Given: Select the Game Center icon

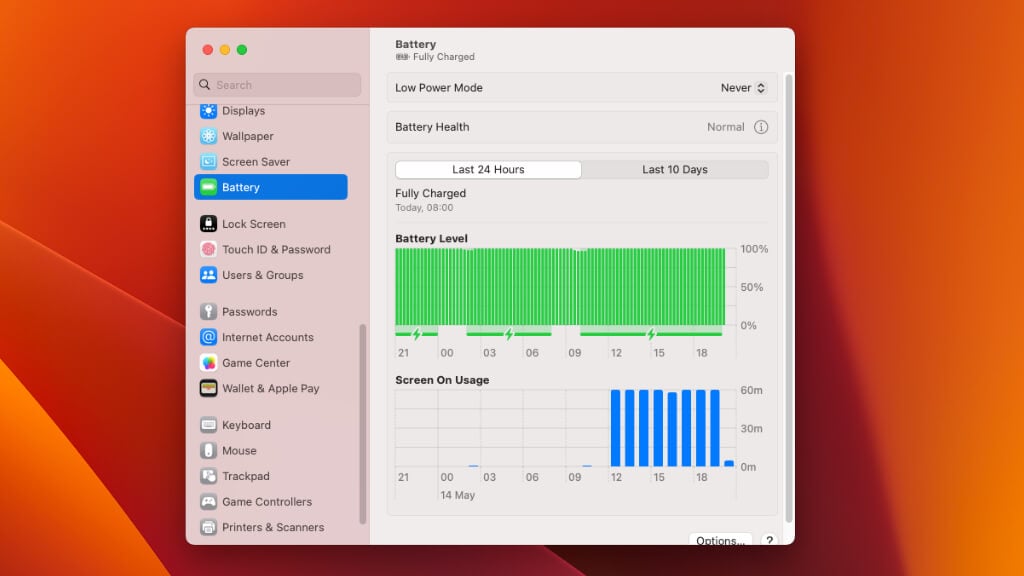Looking at the screenshot, I should click(x=208, y=362).
